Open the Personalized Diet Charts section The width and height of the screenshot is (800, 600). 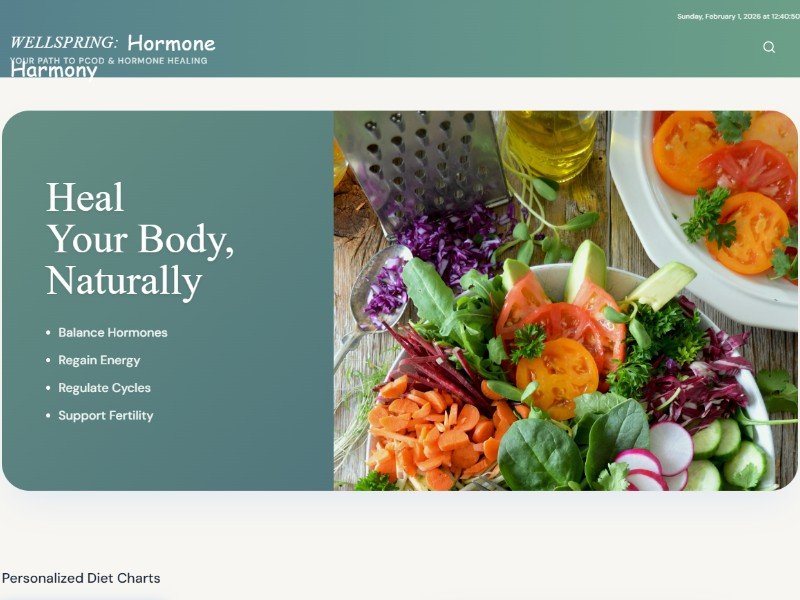[81, 578]
